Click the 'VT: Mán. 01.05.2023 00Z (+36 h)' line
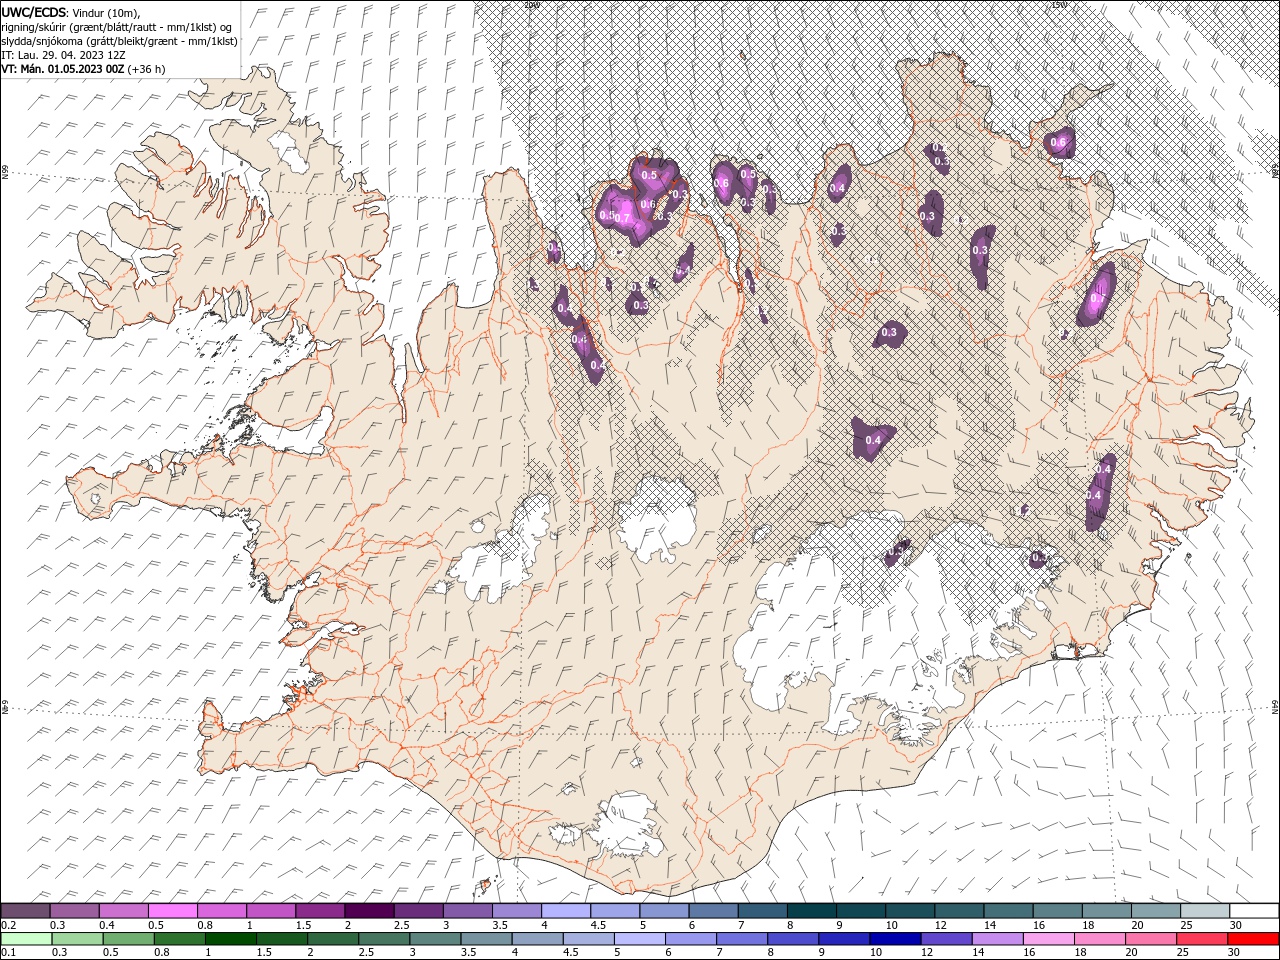 click(x=84, y=69)
